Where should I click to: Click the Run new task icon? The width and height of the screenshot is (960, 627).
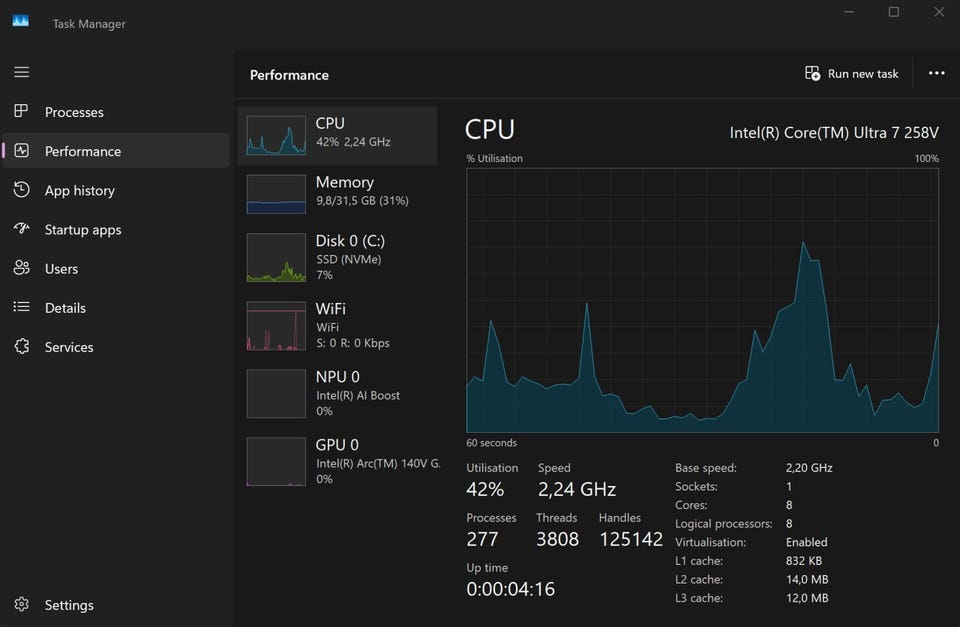[x=812, y=73]
